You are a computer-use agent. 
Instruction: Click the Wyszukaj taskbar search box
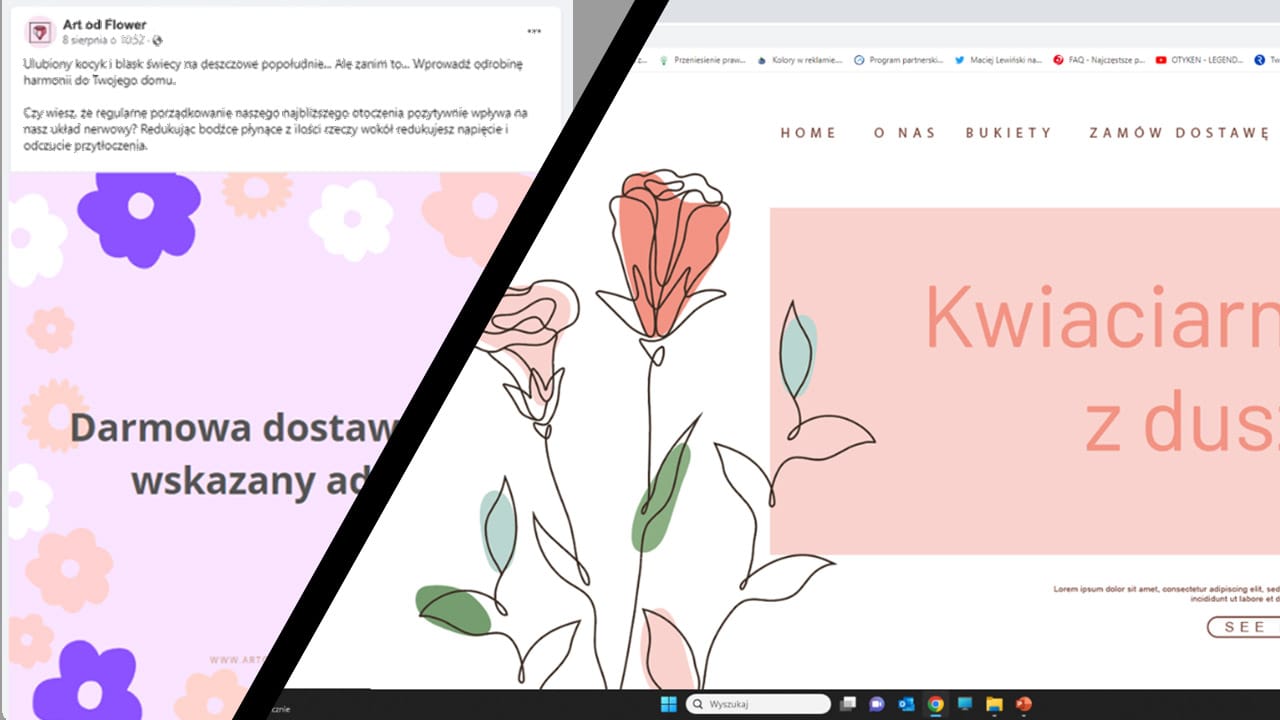(x=758, y=704)
